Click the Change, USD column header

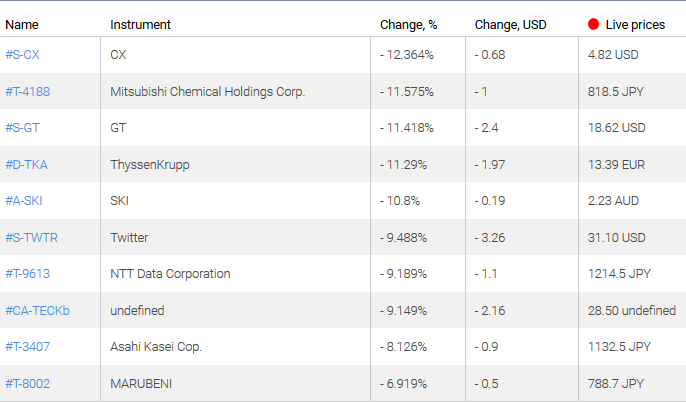tap(511, 24)
